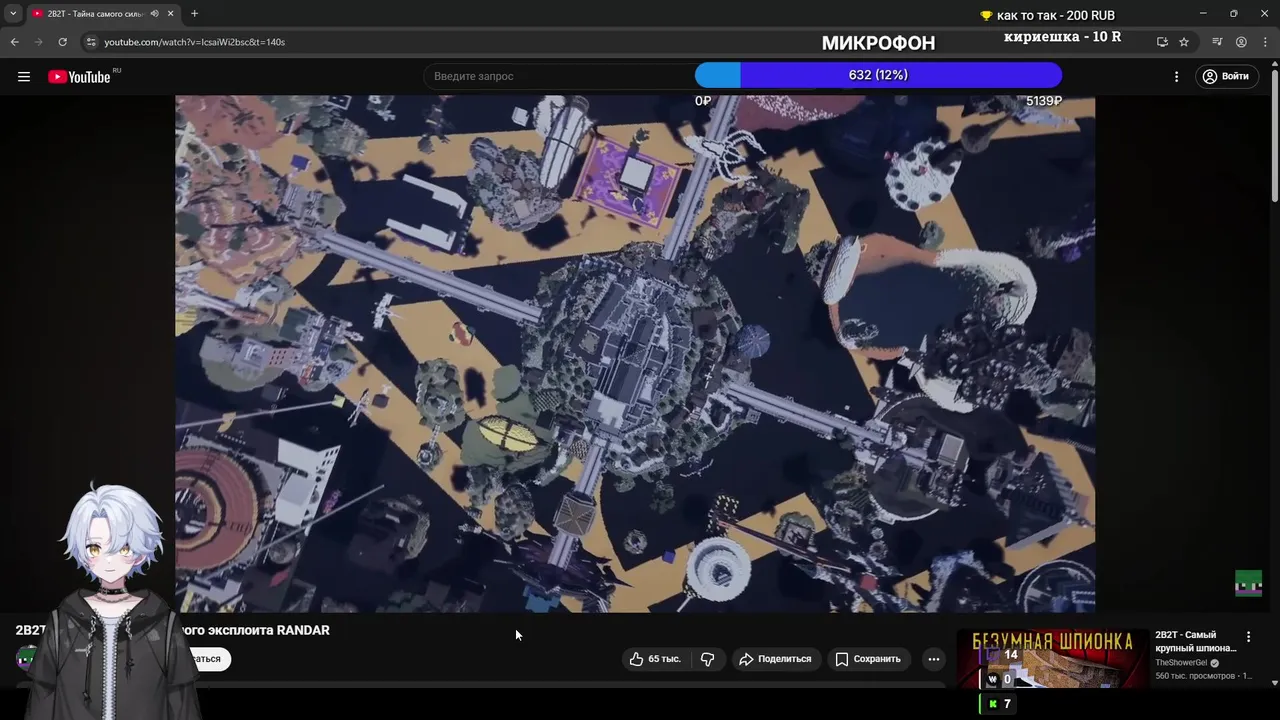Viewport: 1280px width, 720px height.
Task: Click the 560 тыс. просмотров view count text
Action: pos(1197,676)
